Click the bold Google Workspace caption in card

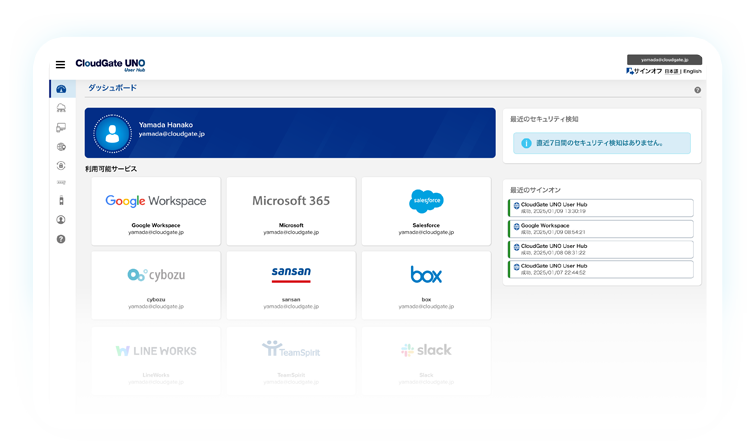pos(156,225)
